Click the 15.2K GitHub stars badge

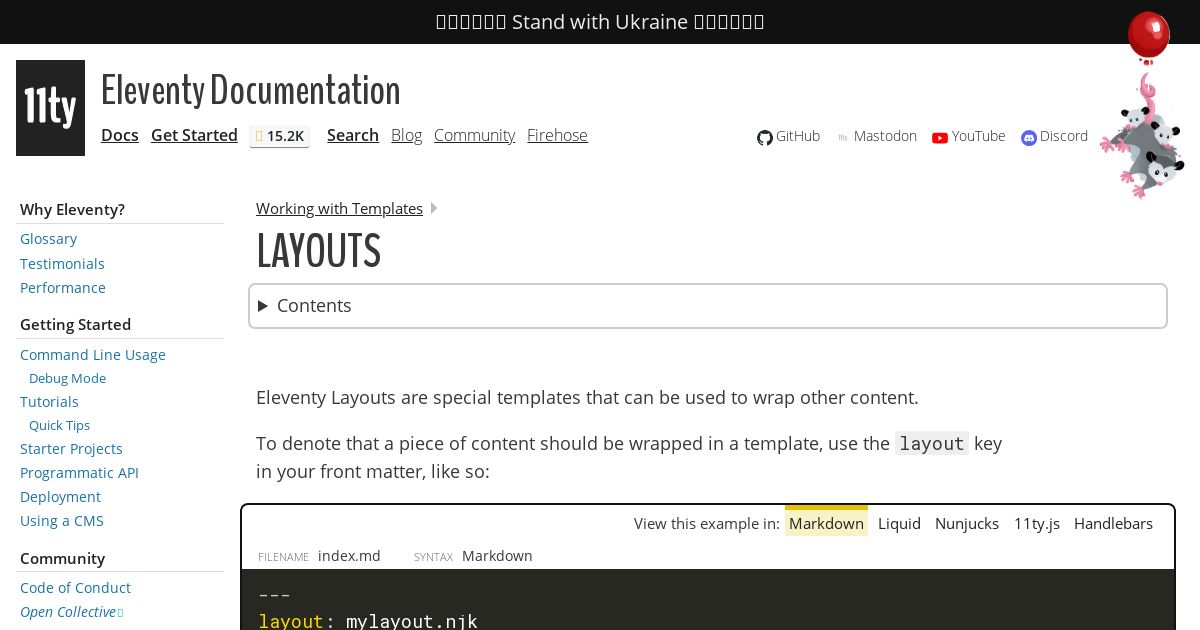pyautogui.click(x=279, y=136)
